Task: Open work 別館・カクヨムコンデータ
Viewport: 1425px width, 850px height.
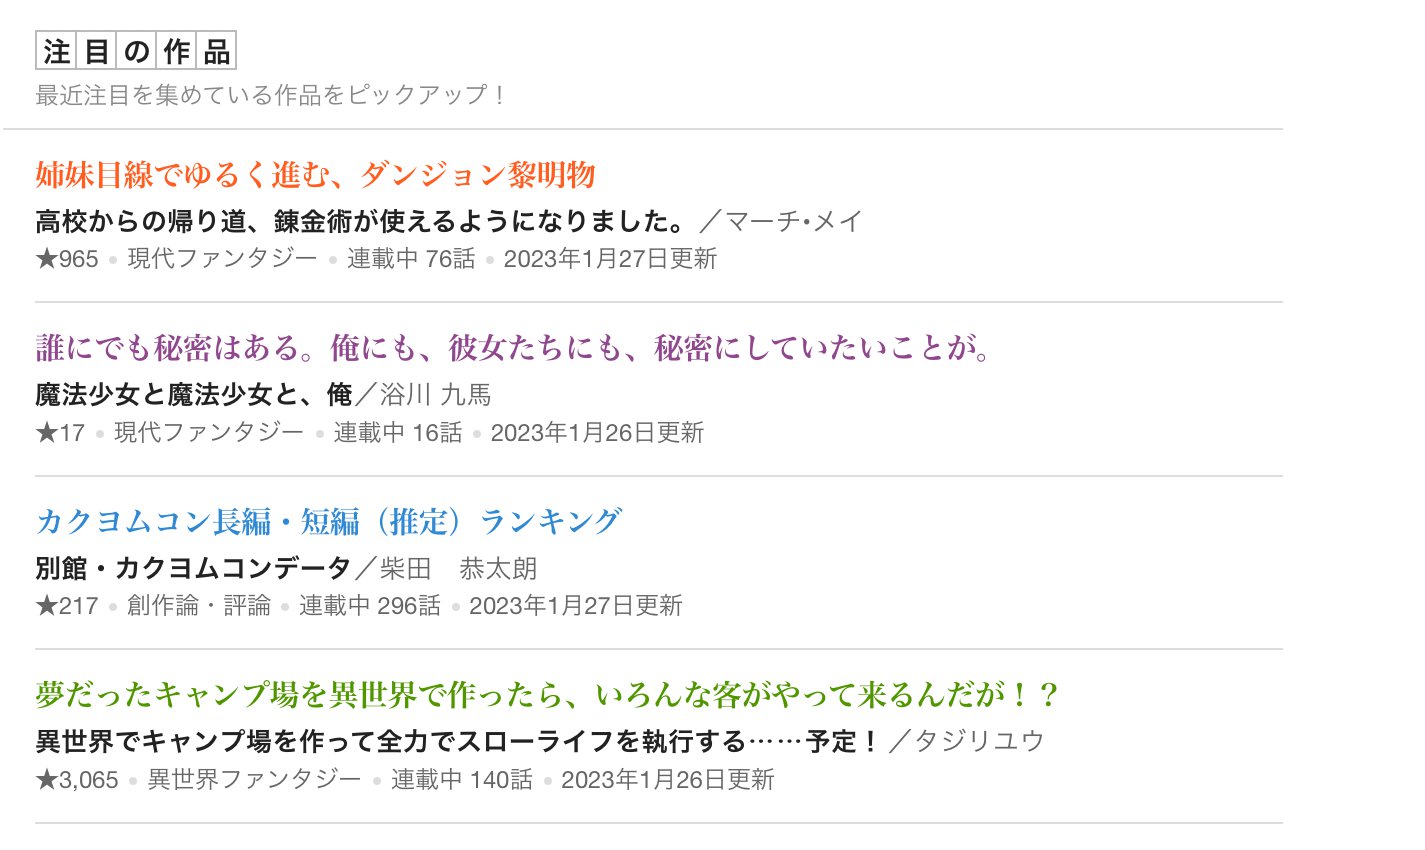Action: 193,569
